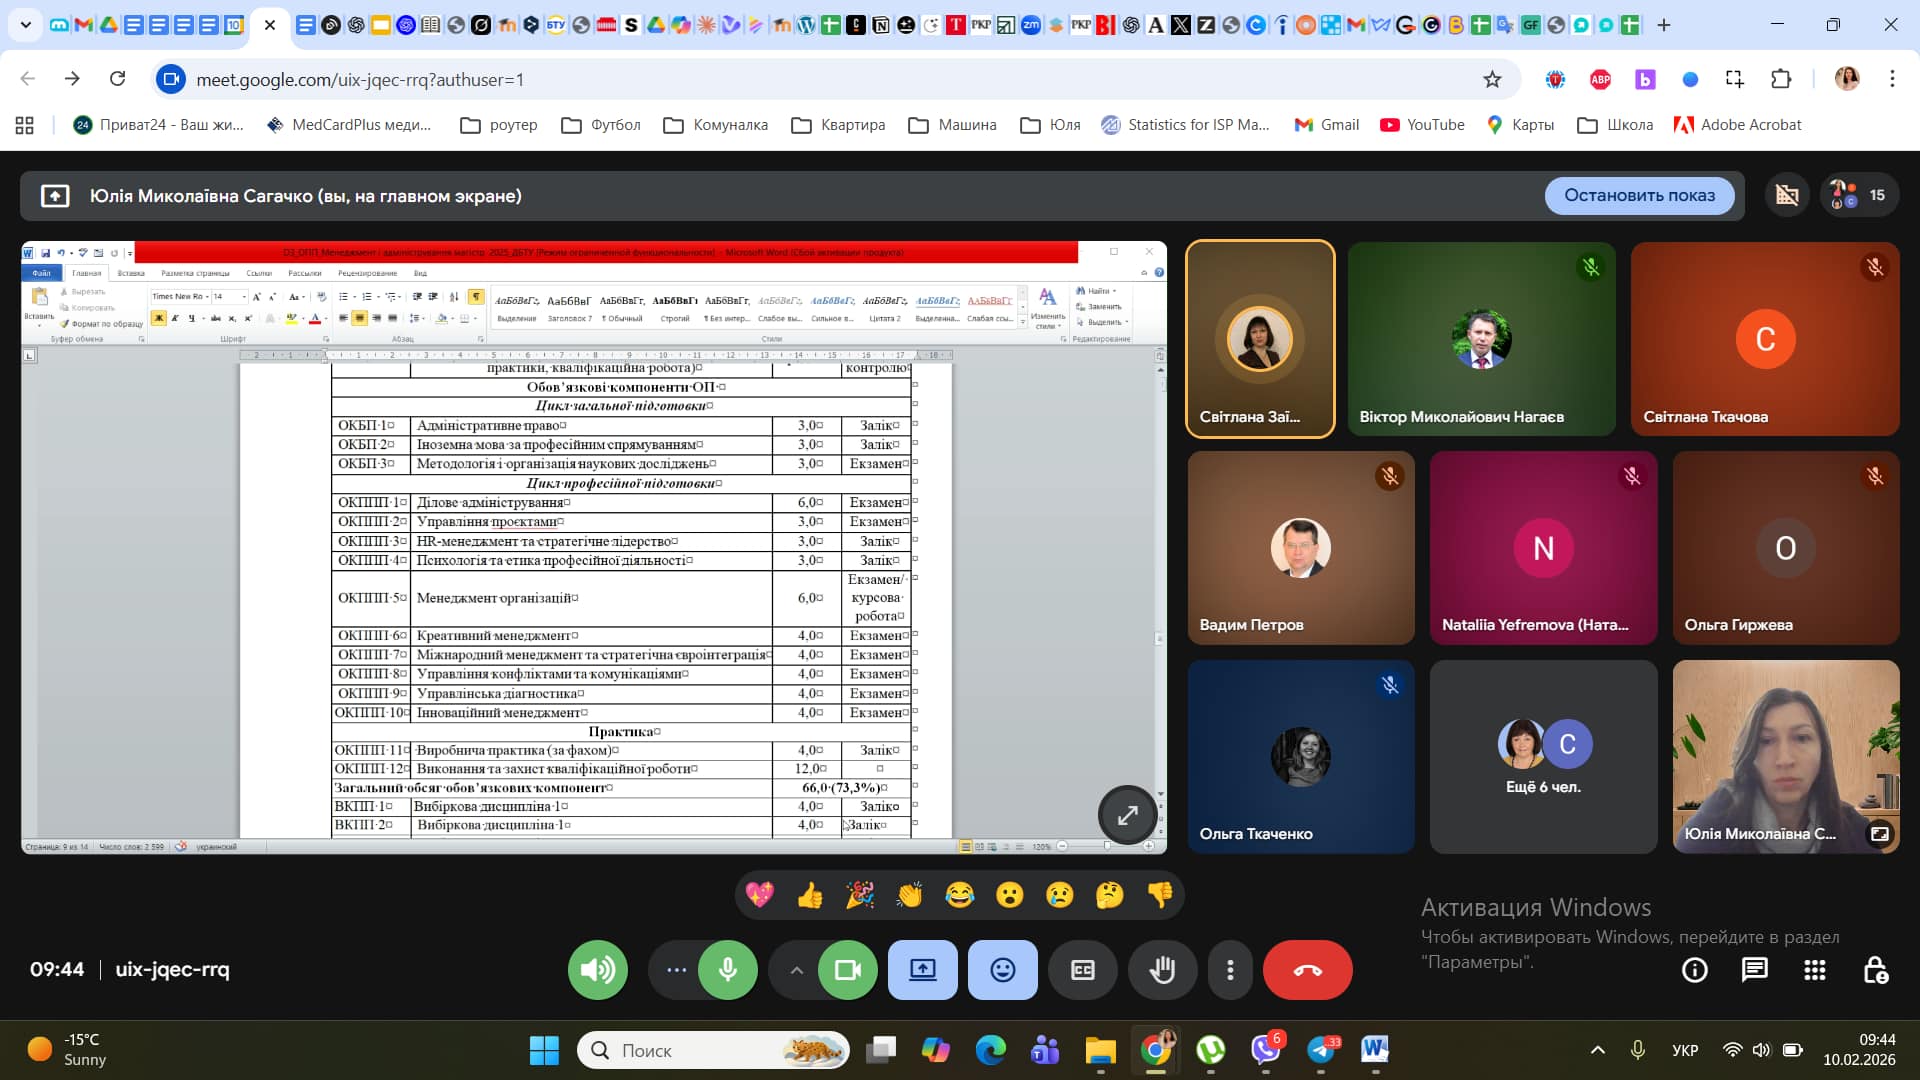Open the reactions emoji button
Screen dimensions: 1920x1080
pyautogui.click(x=1002, y=970)
